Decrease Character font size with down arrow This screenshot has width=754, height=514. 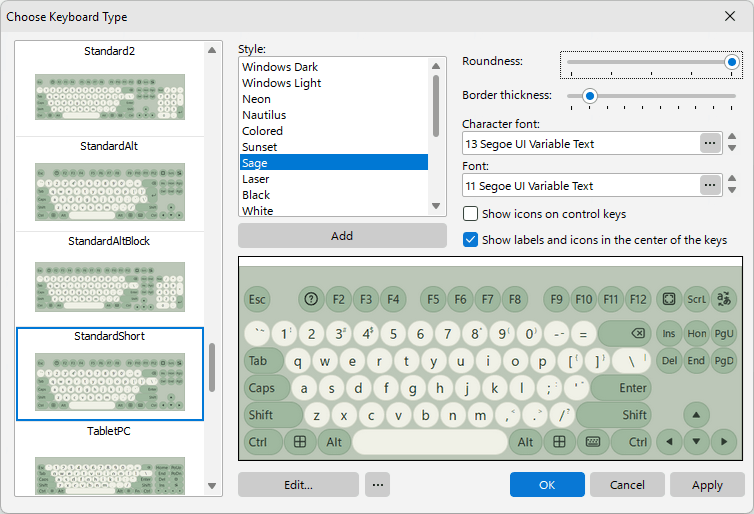[732, 149]
